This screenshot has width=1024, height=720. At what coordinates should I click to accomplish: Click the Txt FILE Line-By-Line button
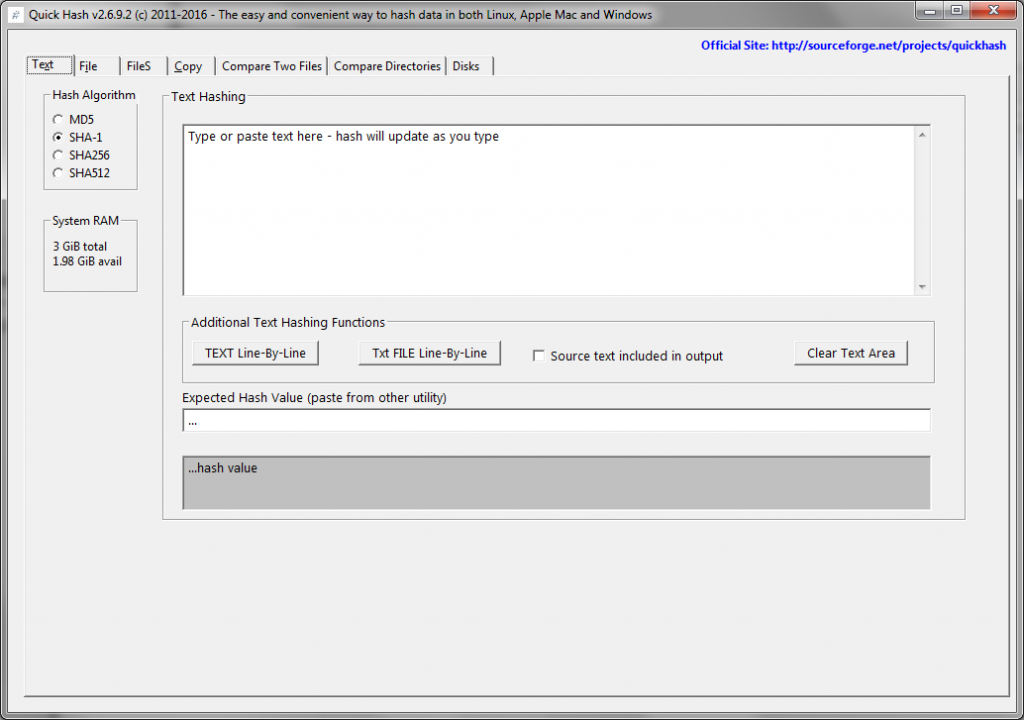pyautogui.click(x=429, y=352)
